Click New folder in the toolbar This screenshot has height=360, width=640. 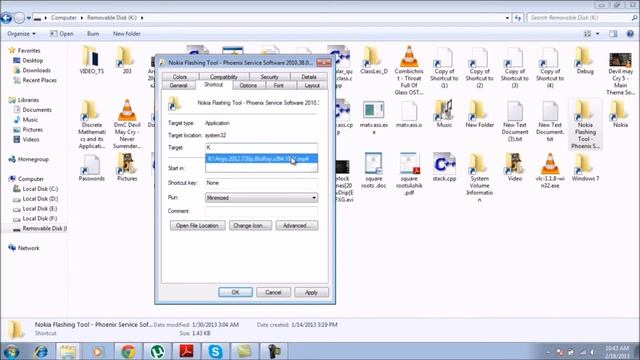pos(127,34)
